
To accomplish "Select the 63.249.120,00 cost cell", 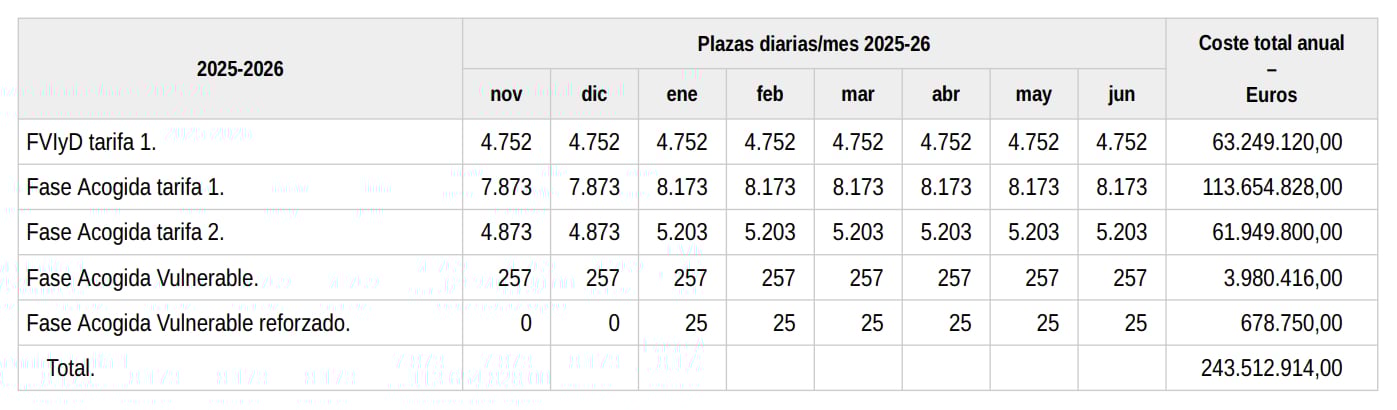I will 1277,142.
